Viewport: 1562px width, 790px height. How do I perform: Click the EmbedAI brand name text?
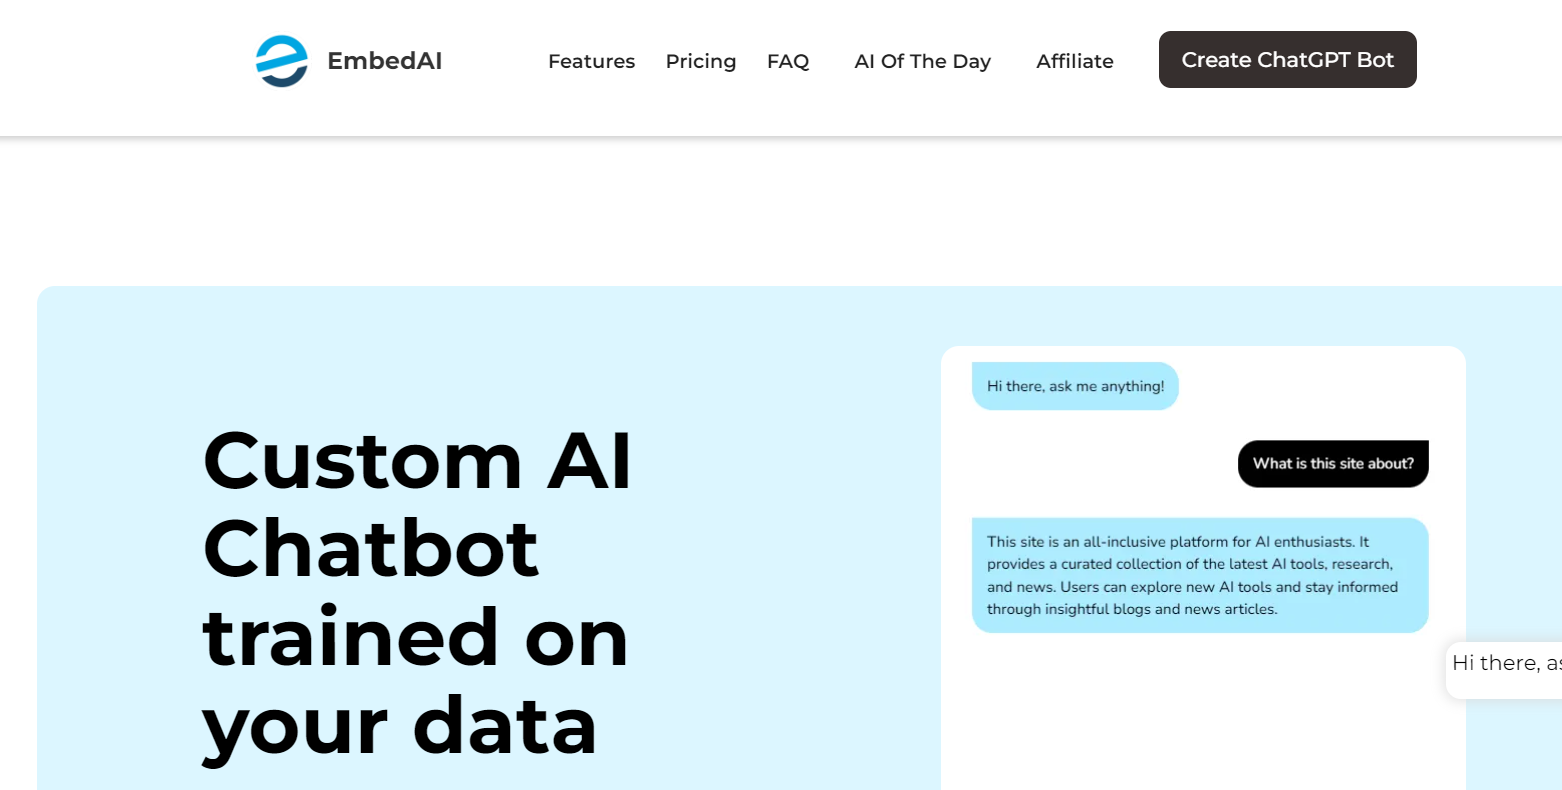385,60
